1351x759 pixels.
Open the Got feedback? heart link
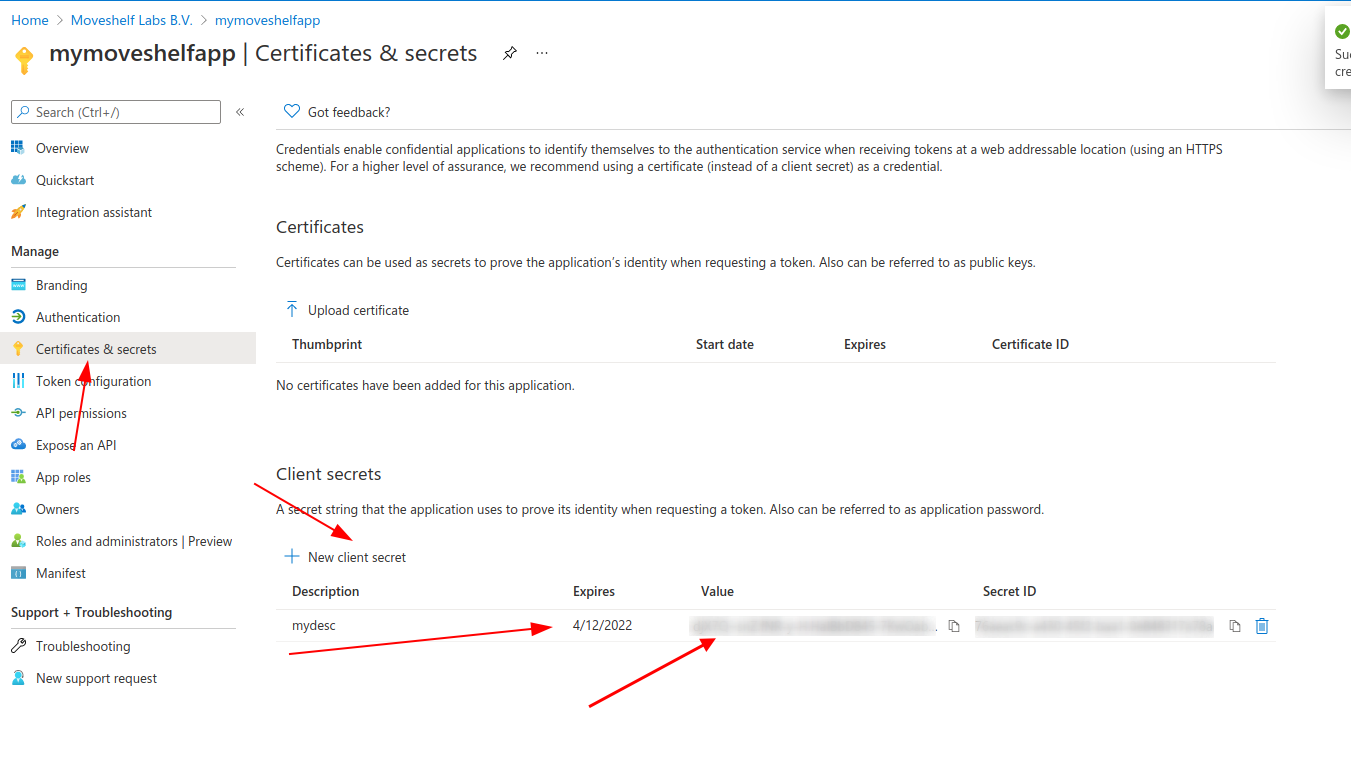click(338, 112)
